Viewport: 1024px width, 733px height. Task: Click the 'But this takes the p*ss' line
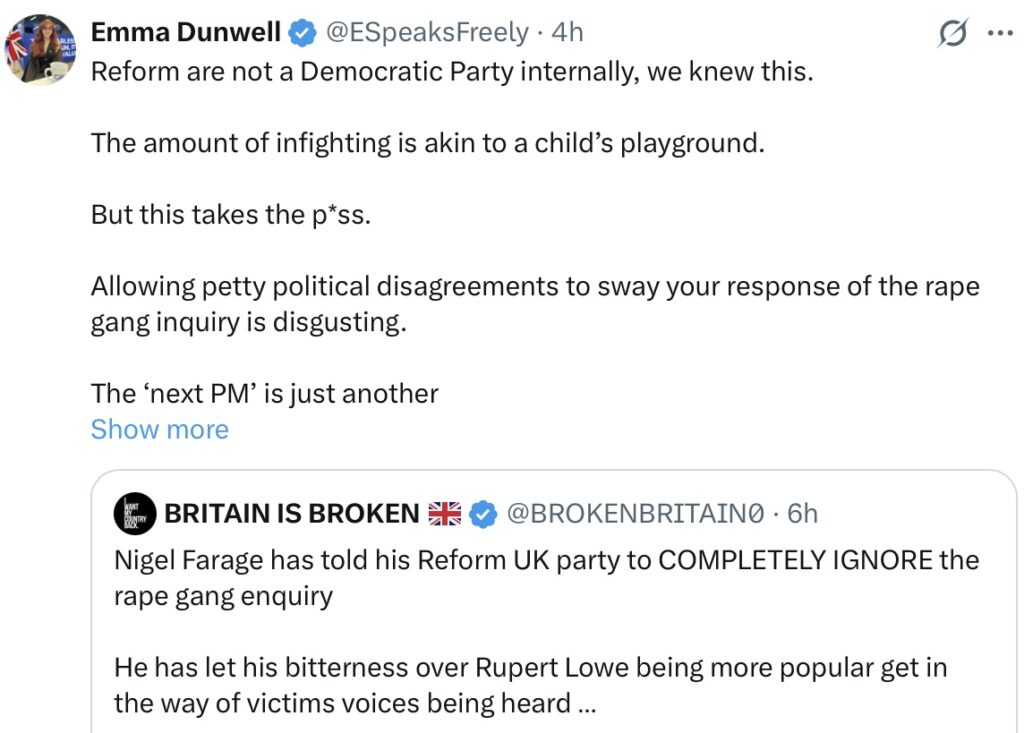[231, 214]
